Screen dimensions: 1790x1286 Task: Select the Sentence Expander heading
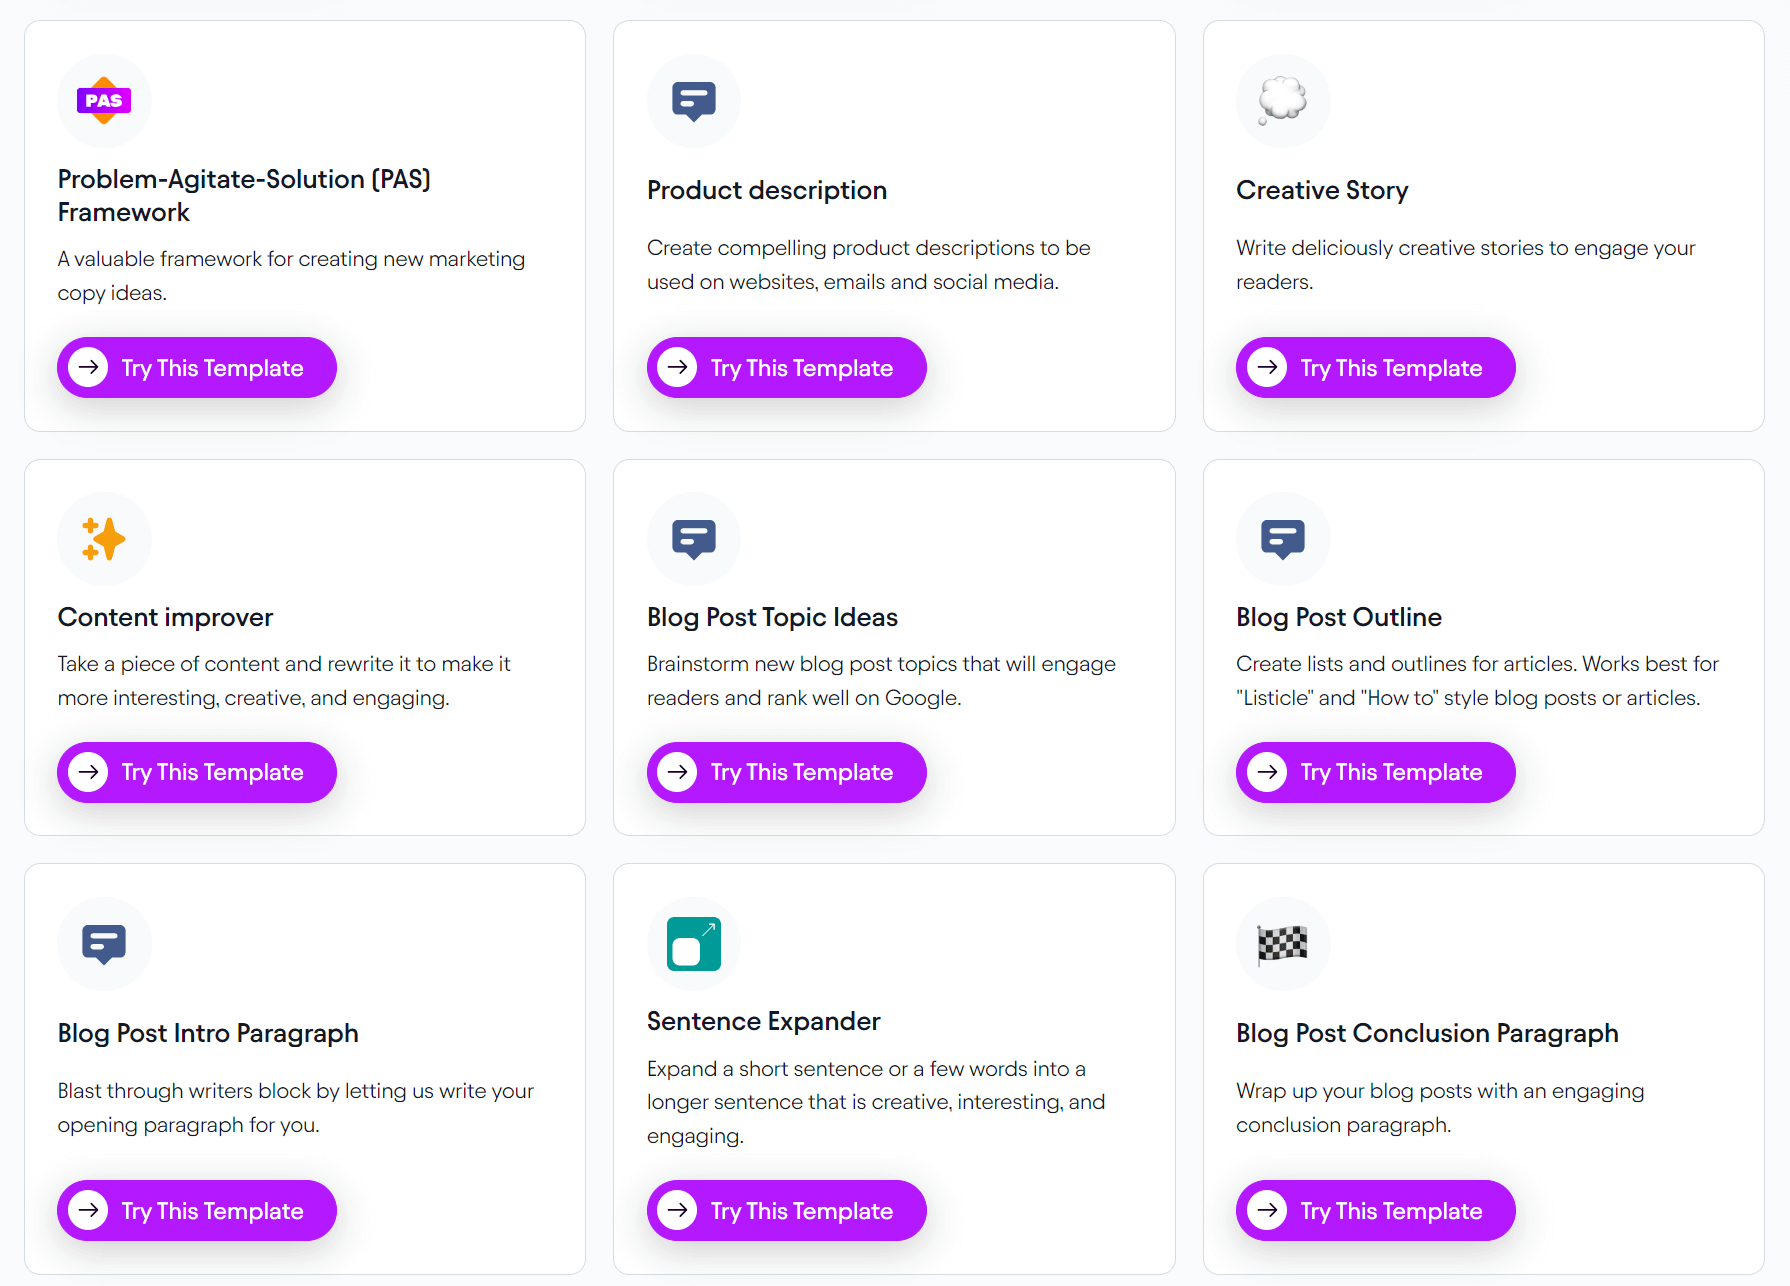(763, 1021)
